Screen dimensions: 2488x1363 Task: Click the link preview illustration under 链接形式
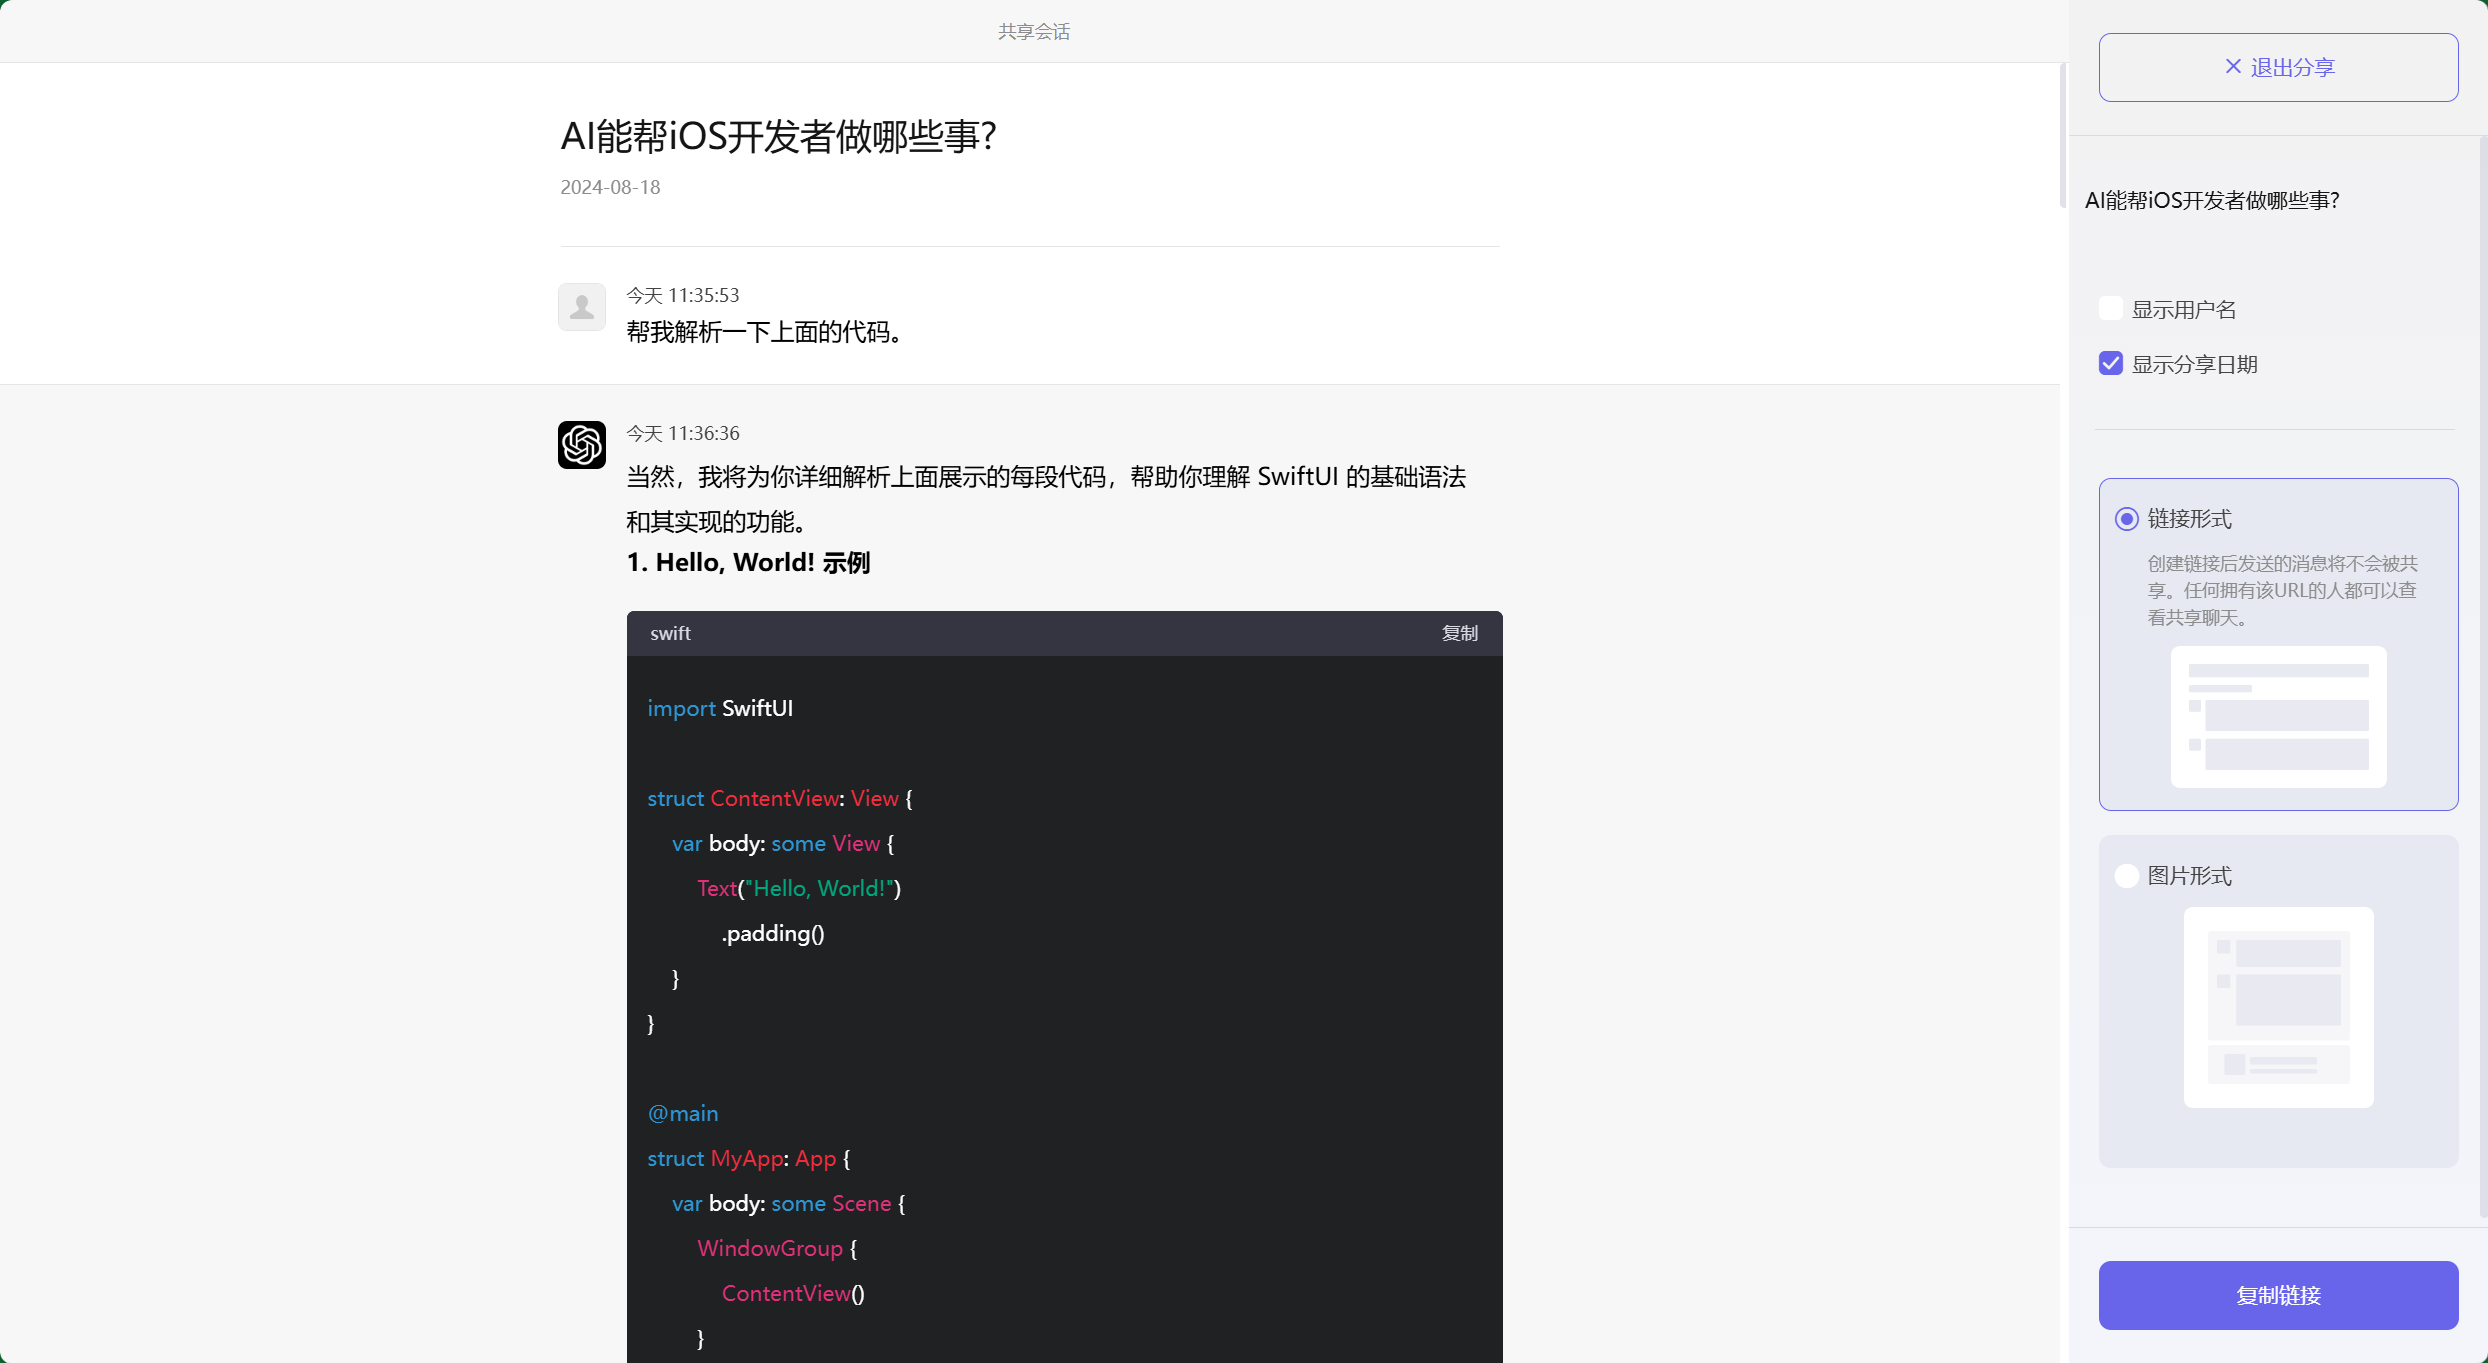tap(2278, 717)
